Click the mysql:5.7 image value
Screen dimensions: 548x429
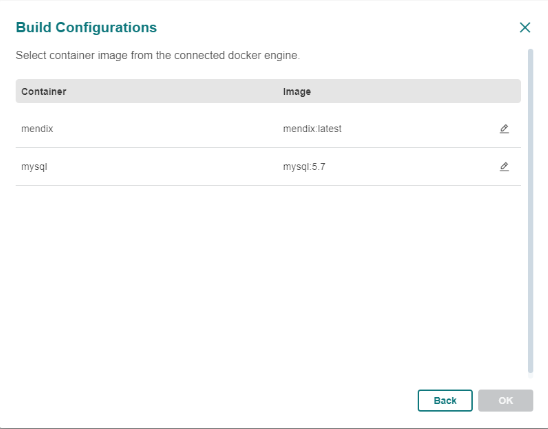coord(304,167)
